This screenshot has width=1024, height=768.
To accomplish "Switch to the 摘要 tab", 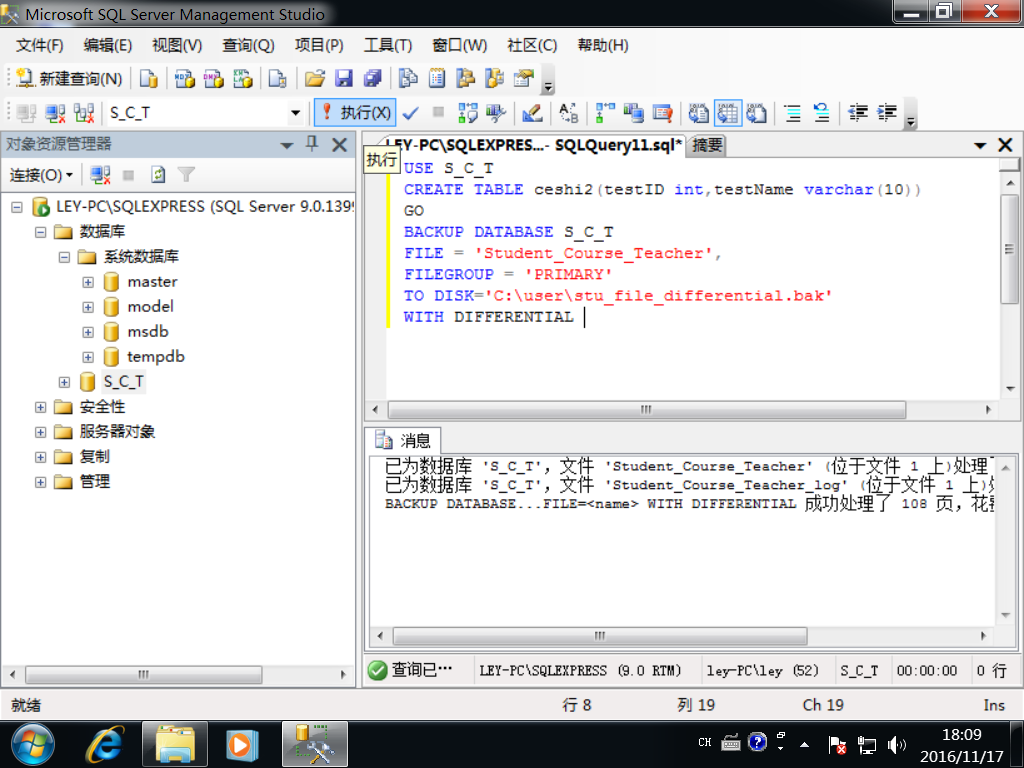I will 707,145.
